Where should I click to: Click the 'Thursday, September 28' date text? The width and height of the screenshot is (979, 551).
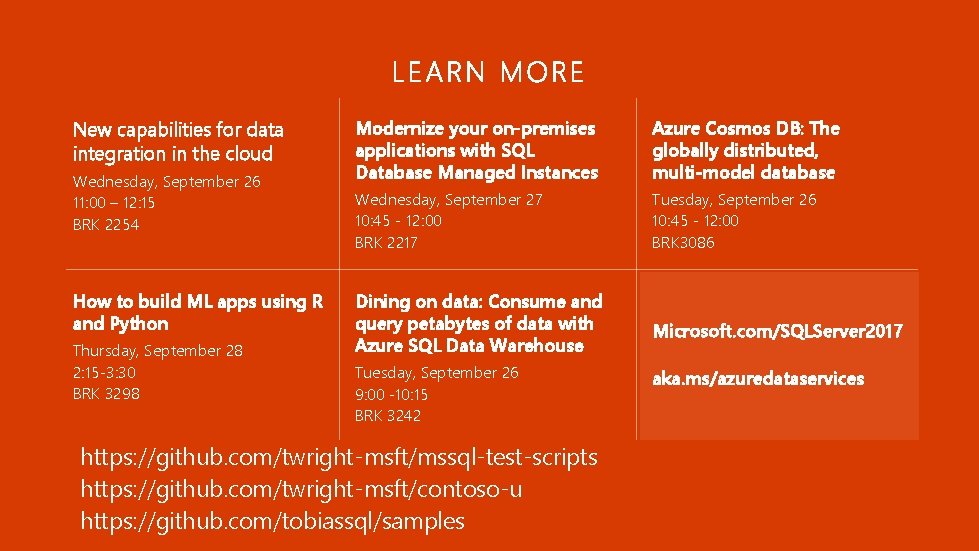(x=157, y=351)
